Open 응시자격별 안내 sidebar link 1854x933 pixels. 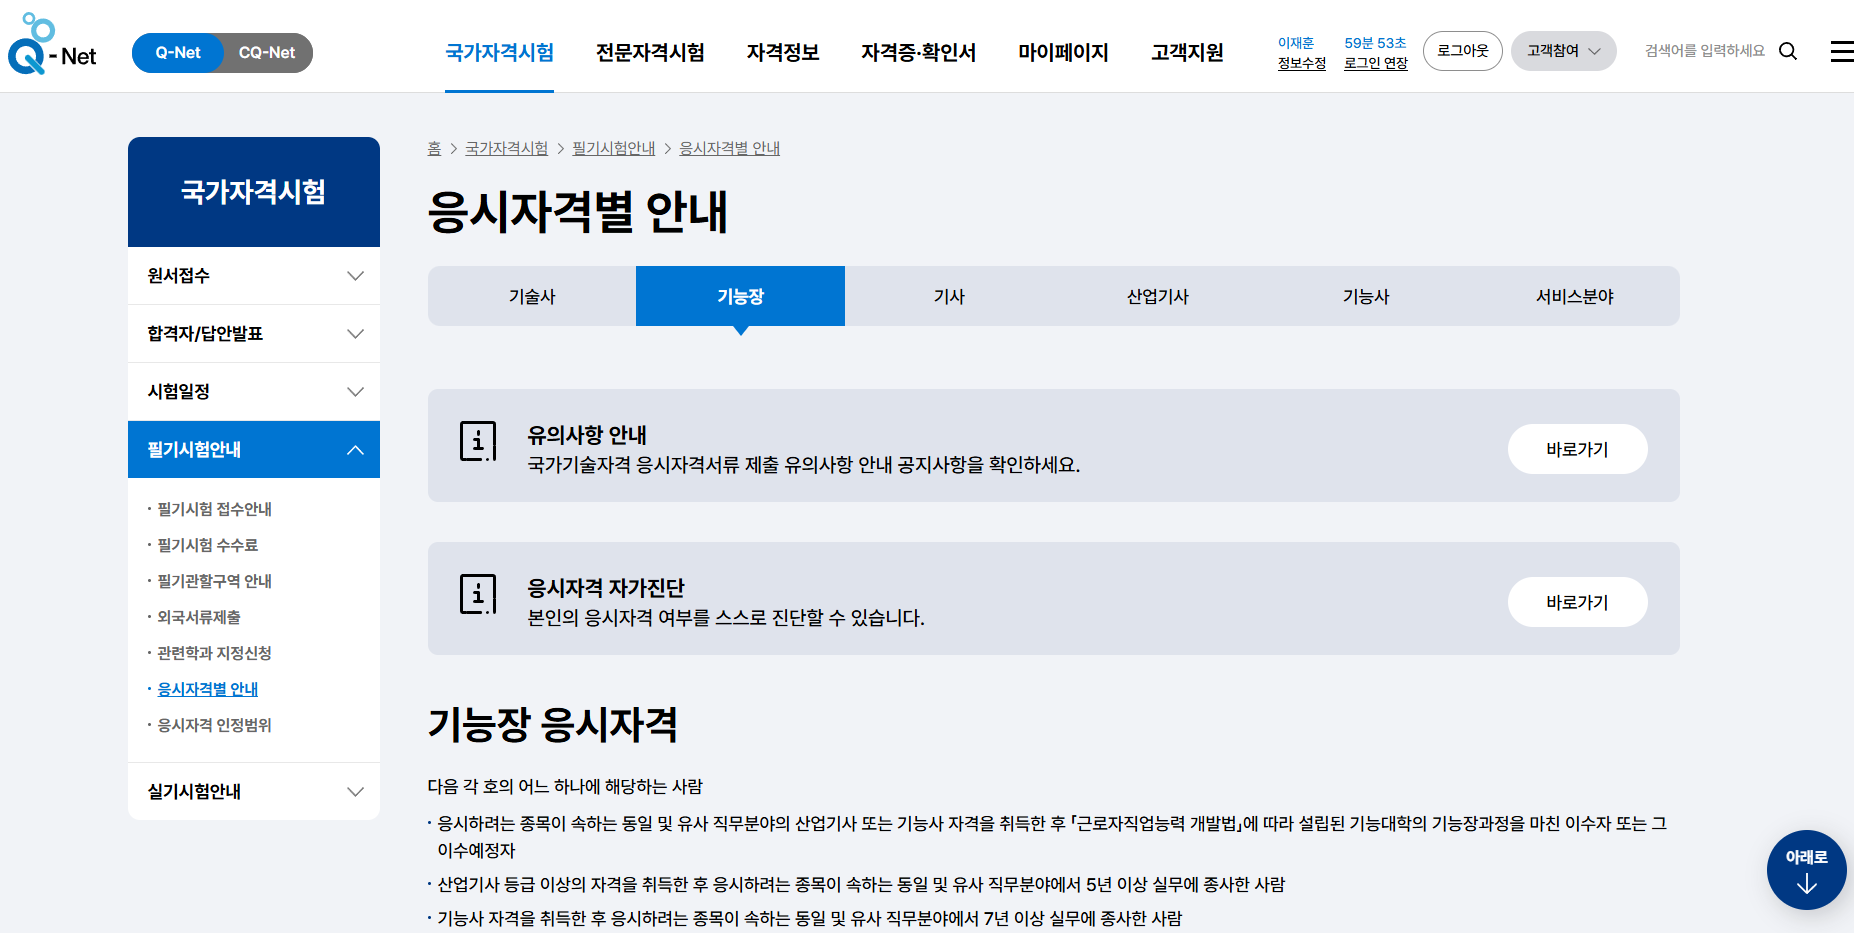point(207,689)
